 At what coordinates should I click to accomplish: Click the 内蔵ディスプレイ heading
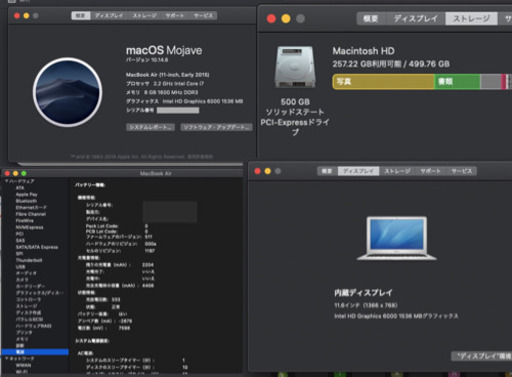pyautogui.click(x=363, y=293)
